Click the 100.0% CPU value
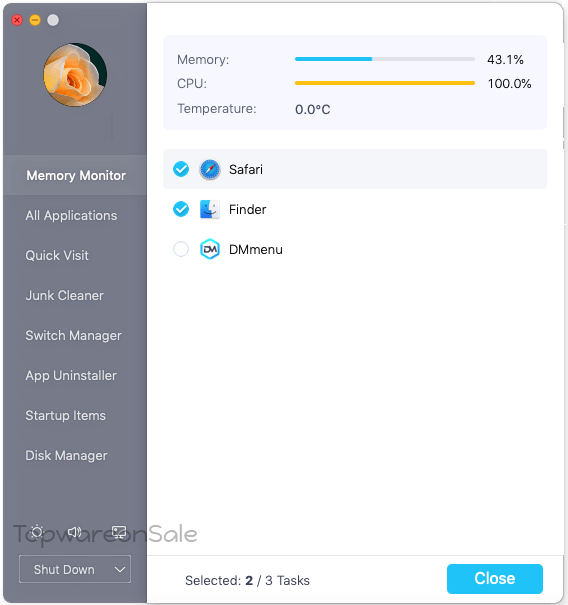Screen dimensions: 568x605 click(x=509, y=83)
